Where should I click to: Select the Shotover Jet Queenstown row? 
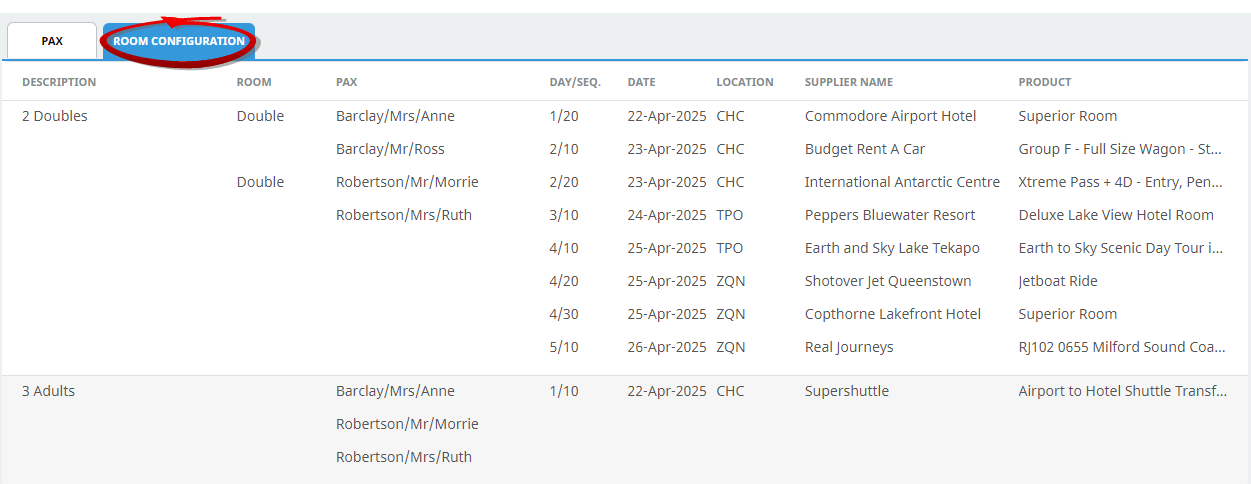tap(887, 281)
